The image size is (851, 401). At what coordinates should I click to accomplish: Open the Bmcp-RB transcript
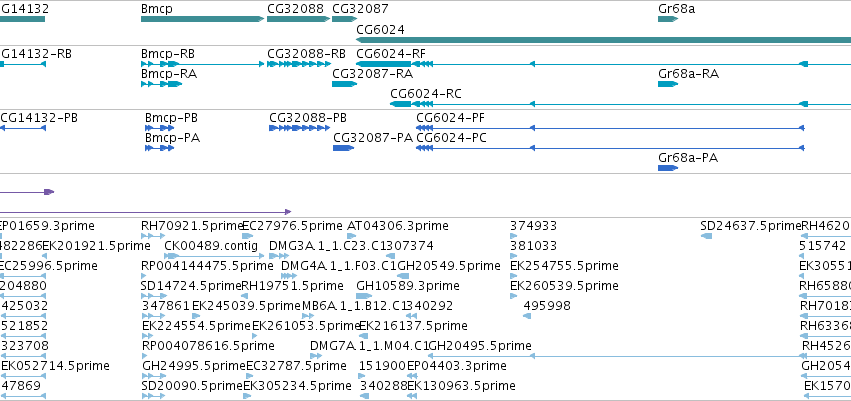[202, 64]
